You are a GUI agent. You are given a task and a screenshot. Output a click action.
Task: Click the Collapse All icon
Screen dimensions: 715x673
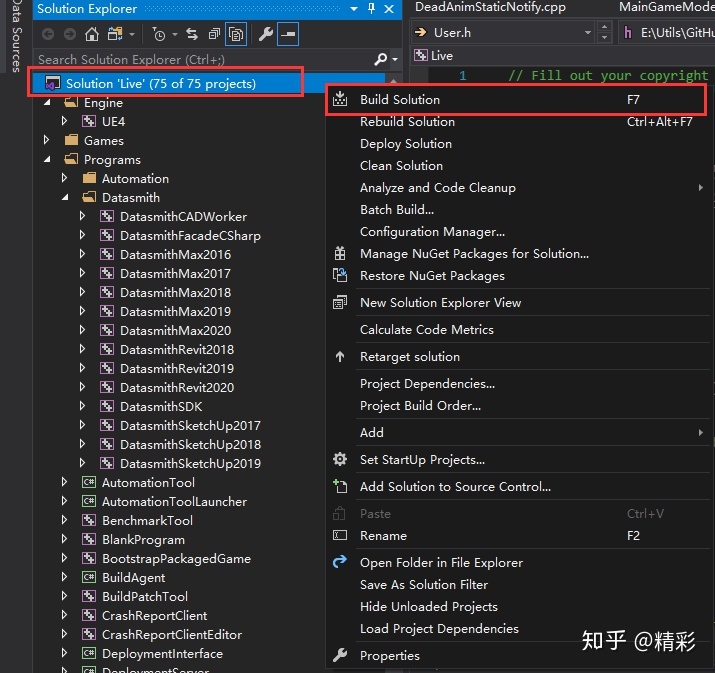click(x=214, y=34)
